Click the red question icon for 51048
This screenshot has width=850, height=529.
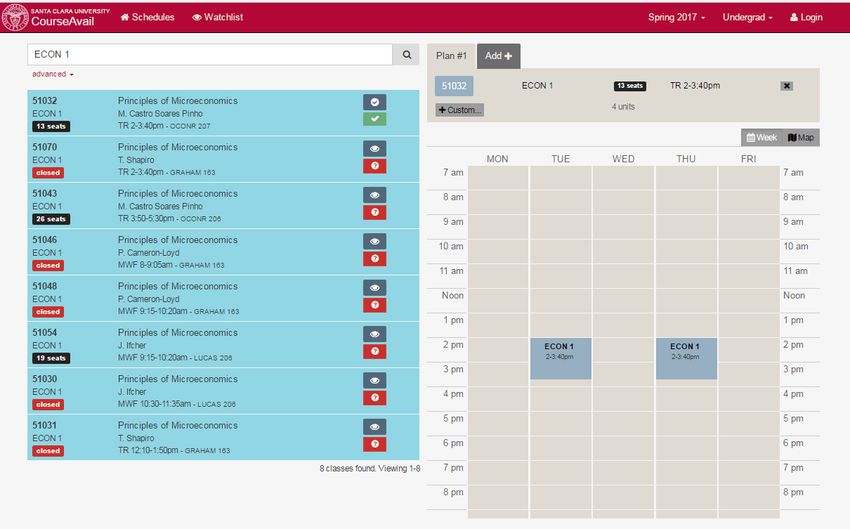point(375,305)
